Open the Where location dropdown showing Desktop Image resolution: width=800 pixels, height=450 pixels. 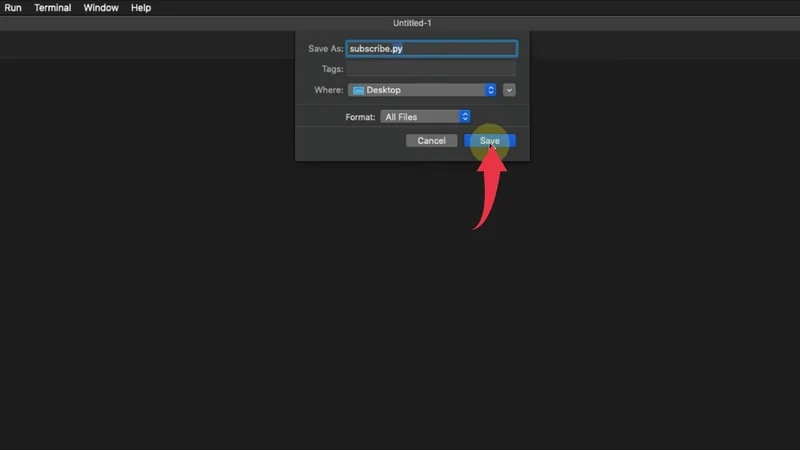pyautogui.click(x=422, y=90)
